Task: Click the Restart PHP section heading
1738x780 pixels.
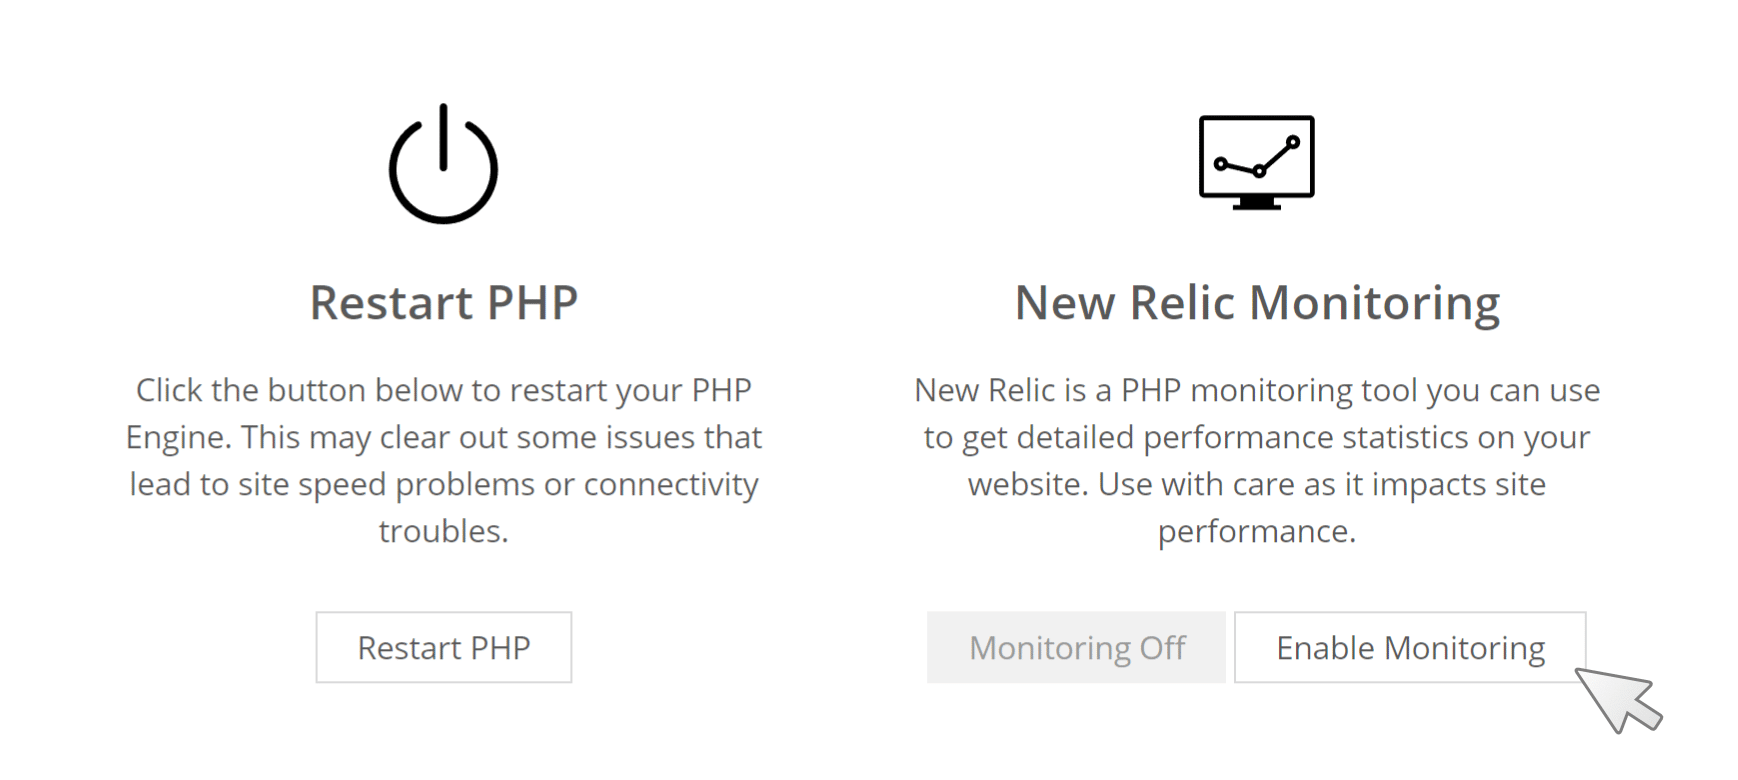Action: 444,302
